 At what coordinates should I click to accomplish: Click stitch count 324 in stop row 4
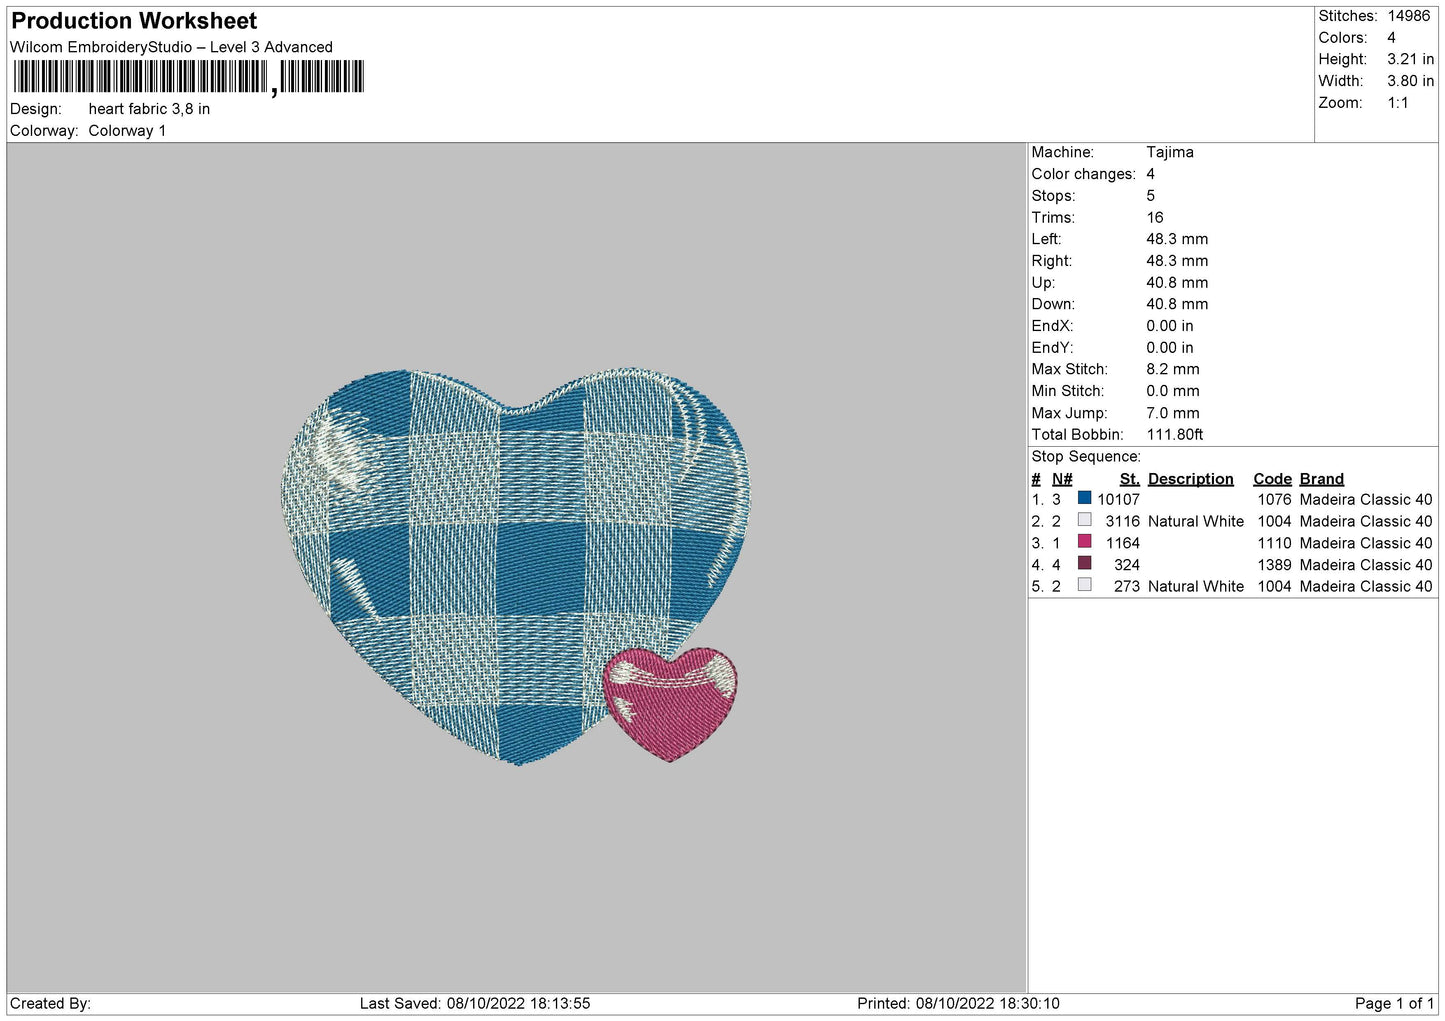(1127, 565)
